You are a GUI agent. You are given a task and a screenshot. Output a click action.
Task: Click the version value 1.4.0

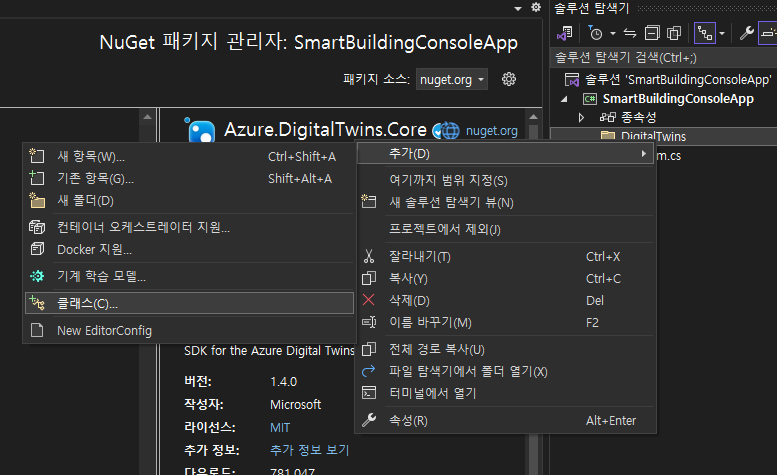click(283, 382)
